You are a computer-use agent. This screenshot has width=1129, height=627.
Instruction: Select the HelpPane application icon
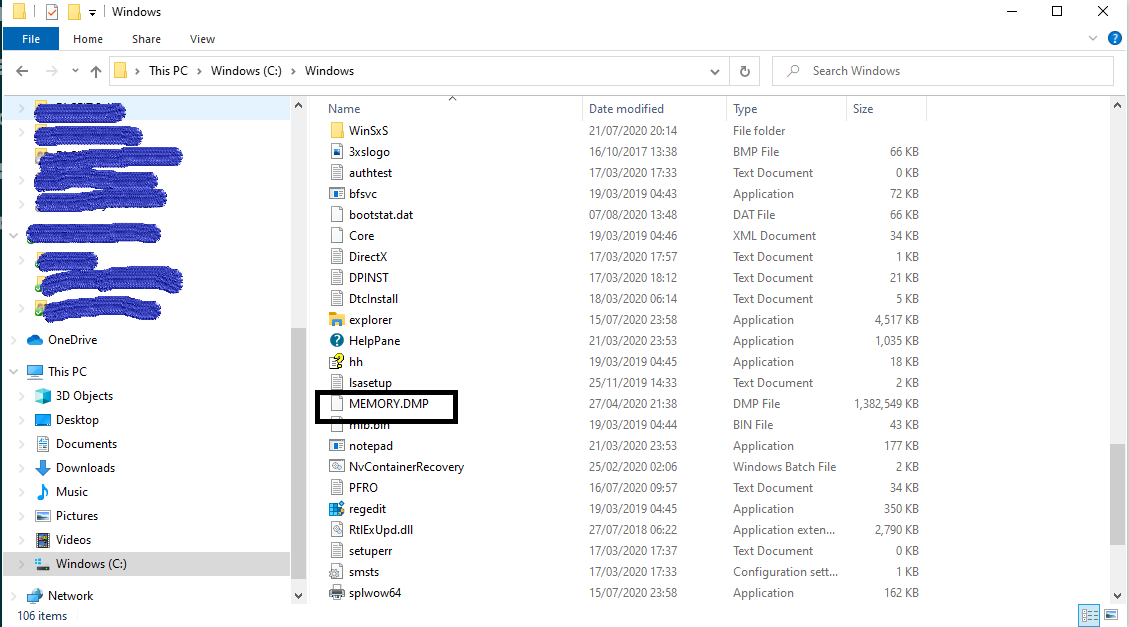336,340
